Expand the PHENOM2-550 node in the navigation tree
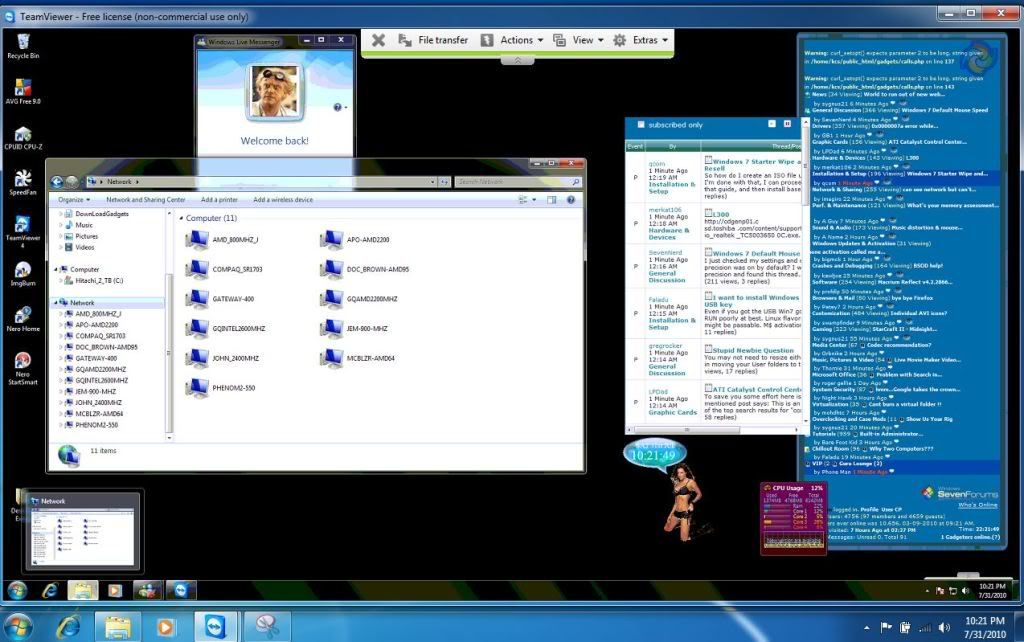1024x642 pixels. (61, 425)
